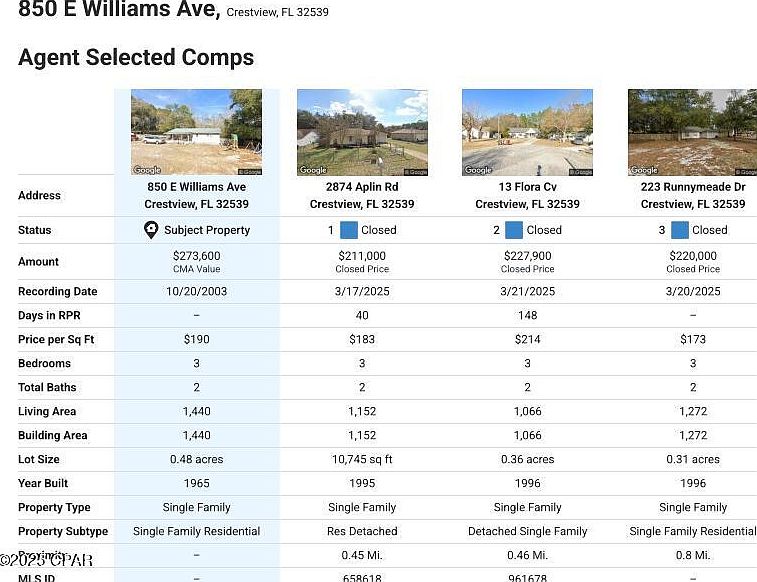Click the blue square marker for comp 3
The height and width of the screenshot is (582, 757).
pyautogui.click(x=680, y=230)
